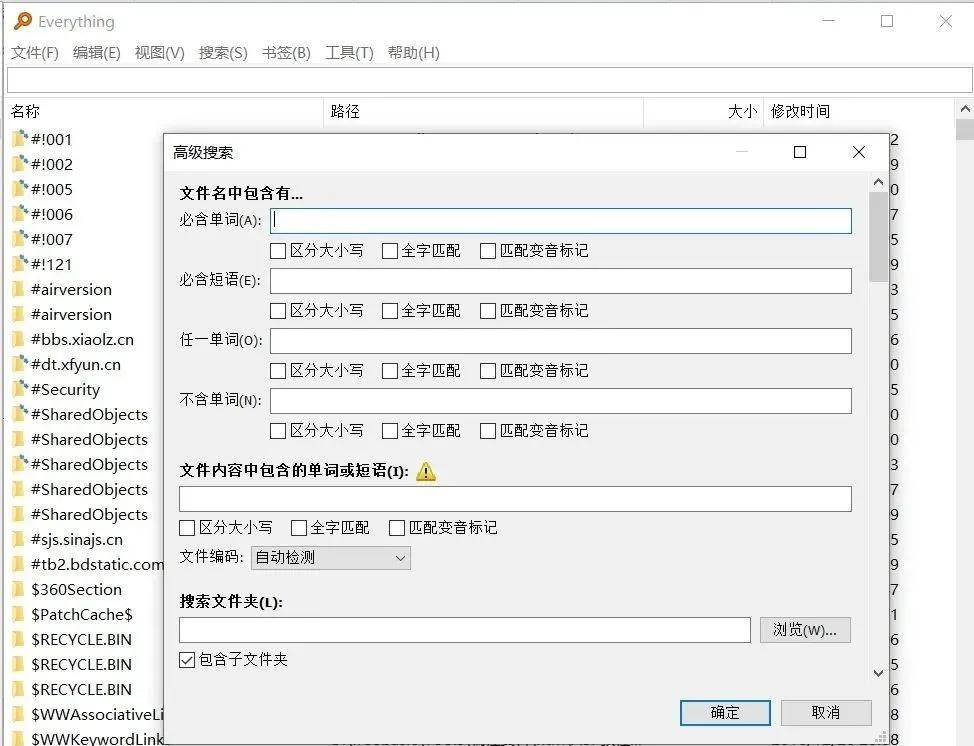This screenshot has width=974, height=746.
Task: Open the 文件编码 自动检测 dropdown
Action: coord(330,558)
